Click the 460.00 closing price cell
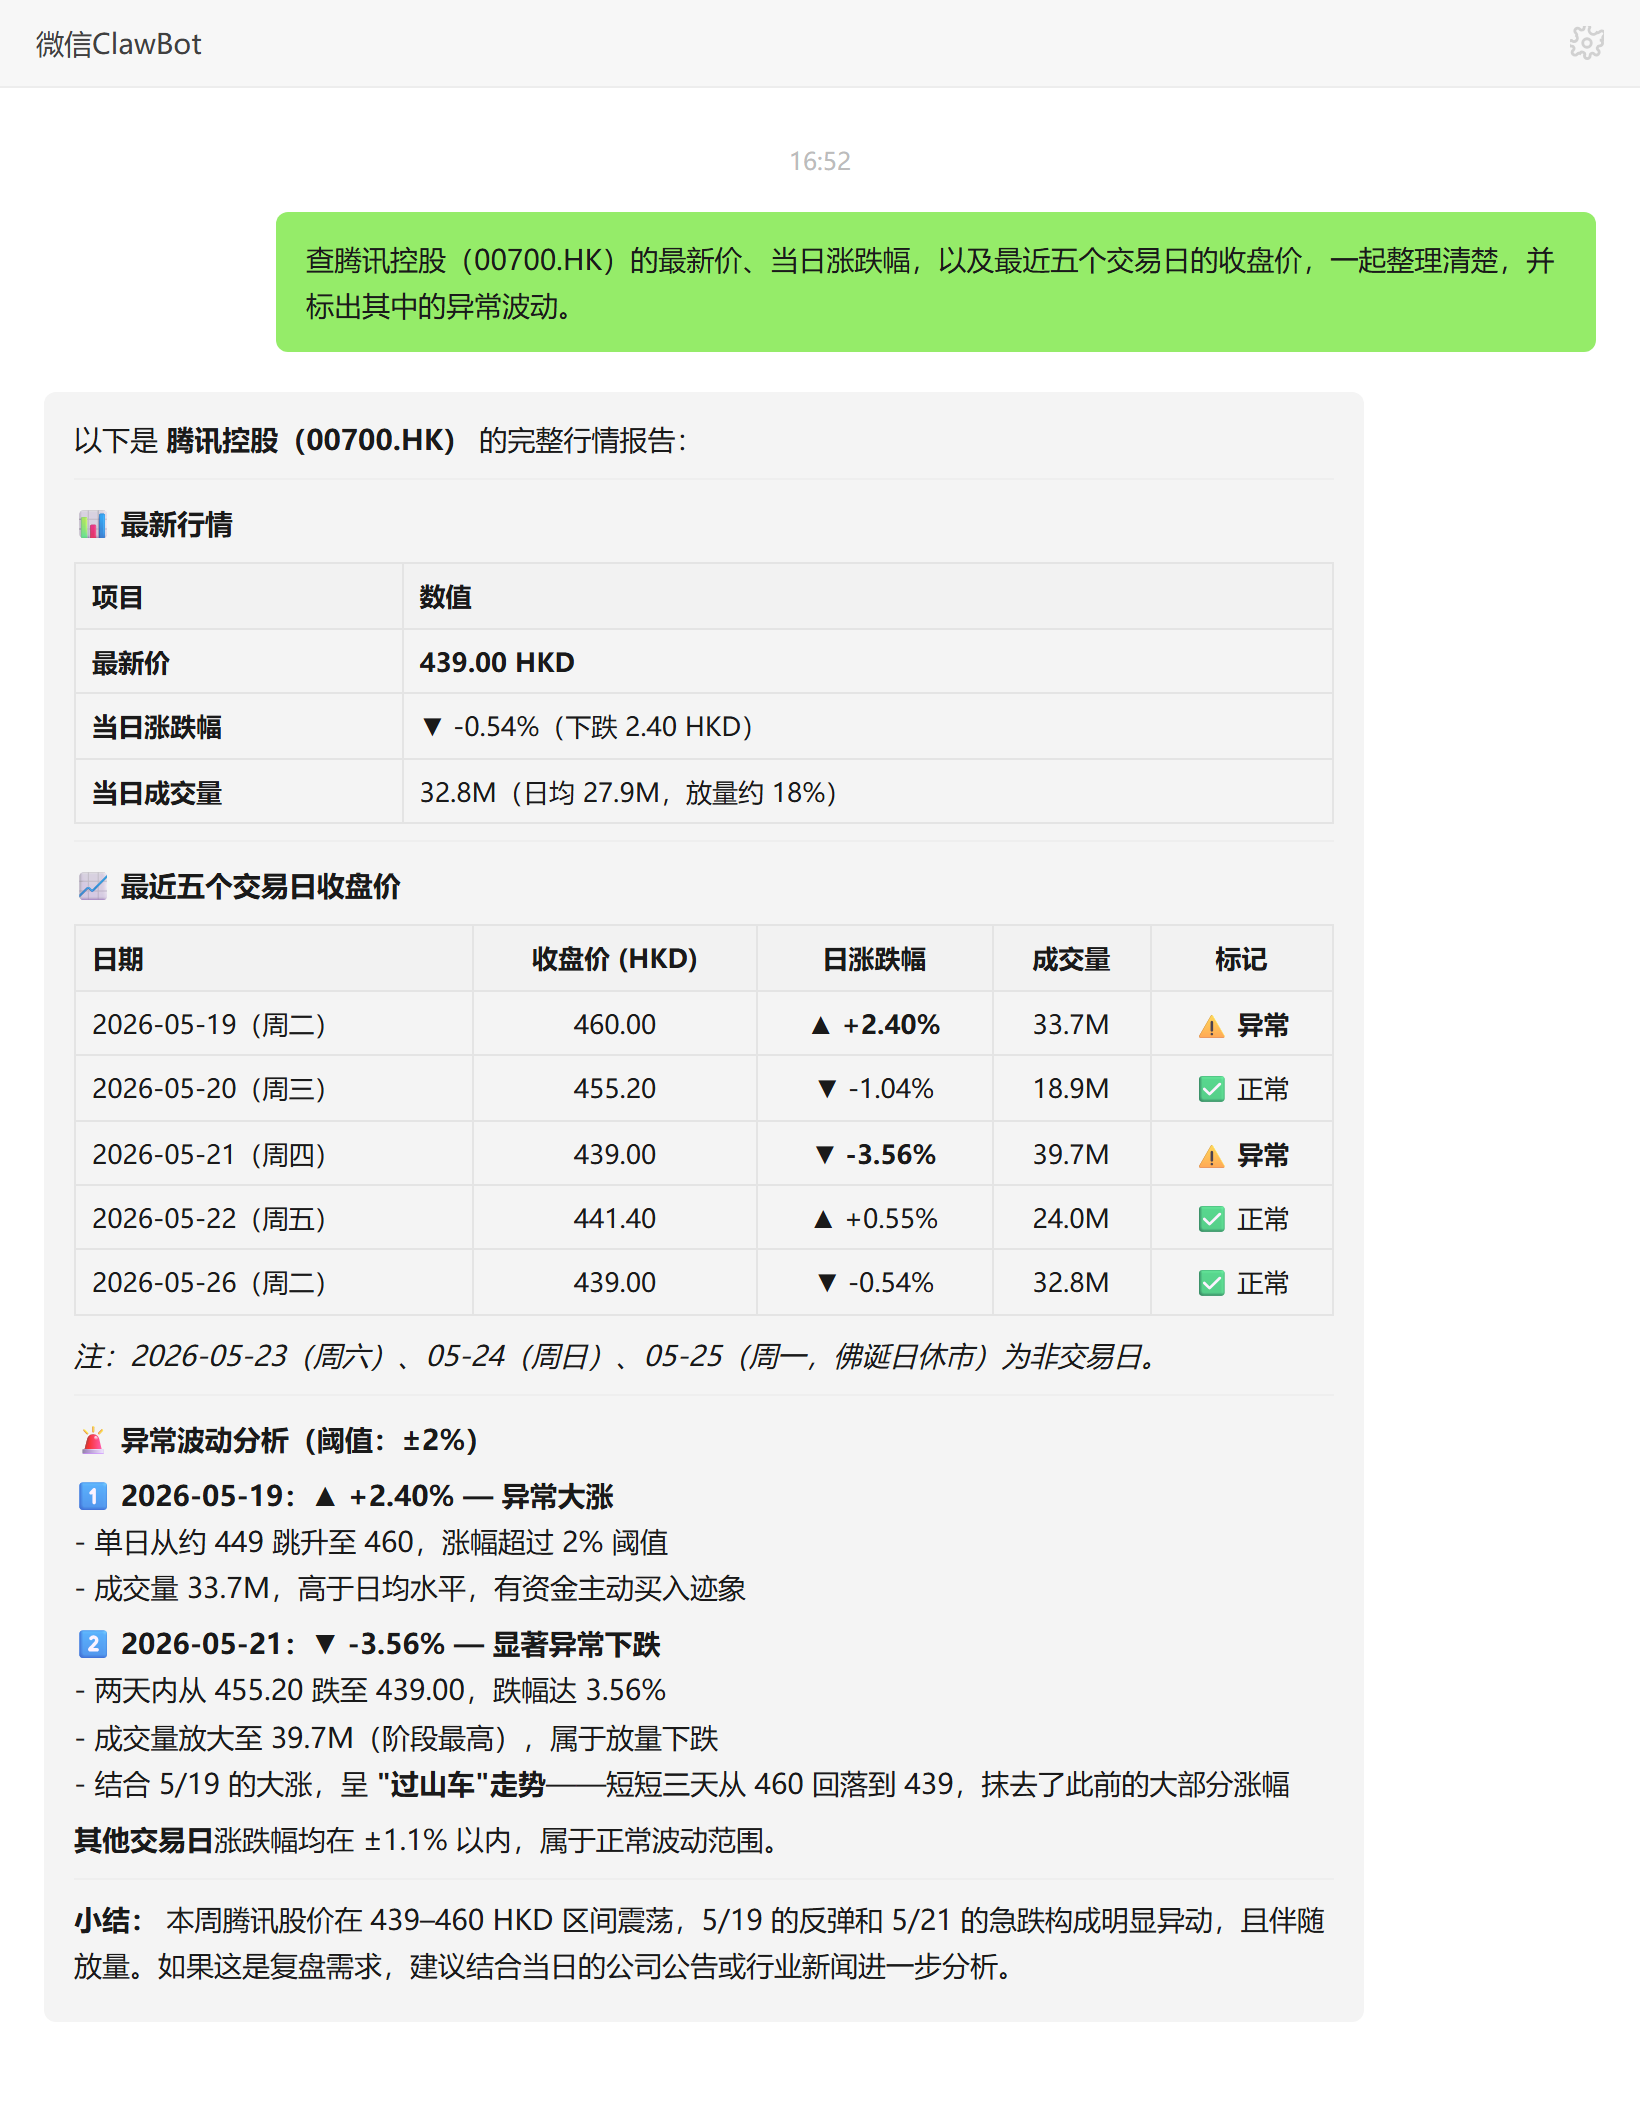 coord(614,1025)
